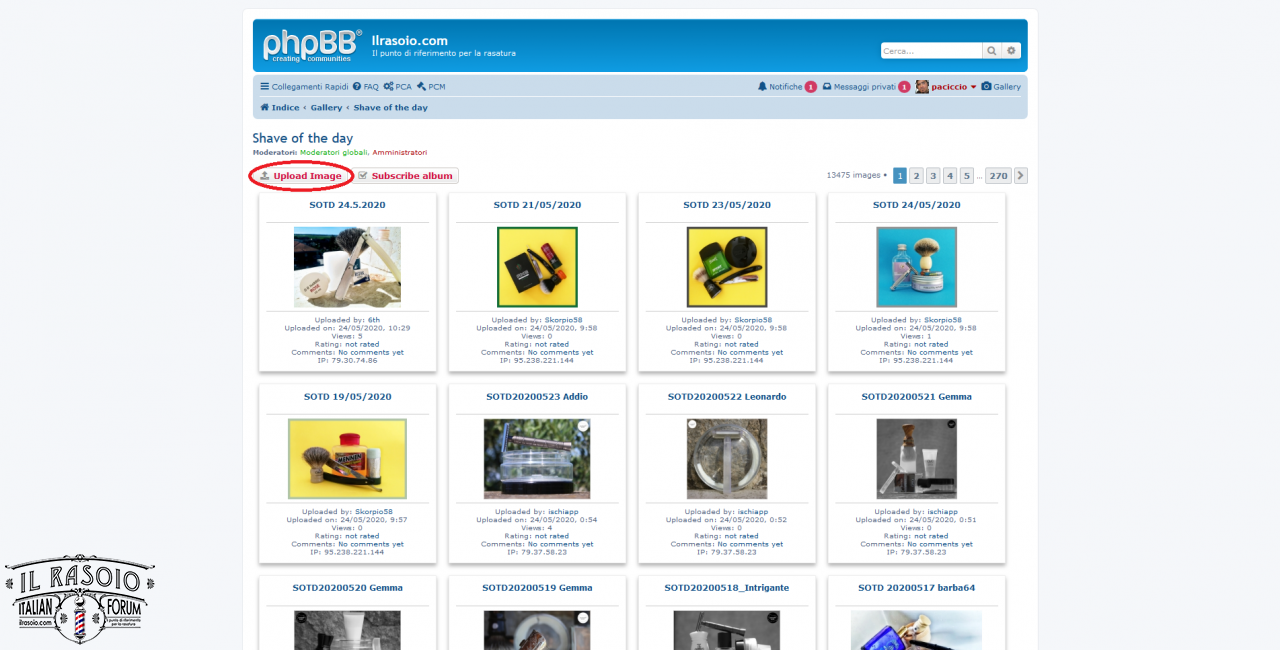Click the SOTD20200521 Gemma thumbnail
Viewport: 1280px width, 650px height.
[916, 459]
